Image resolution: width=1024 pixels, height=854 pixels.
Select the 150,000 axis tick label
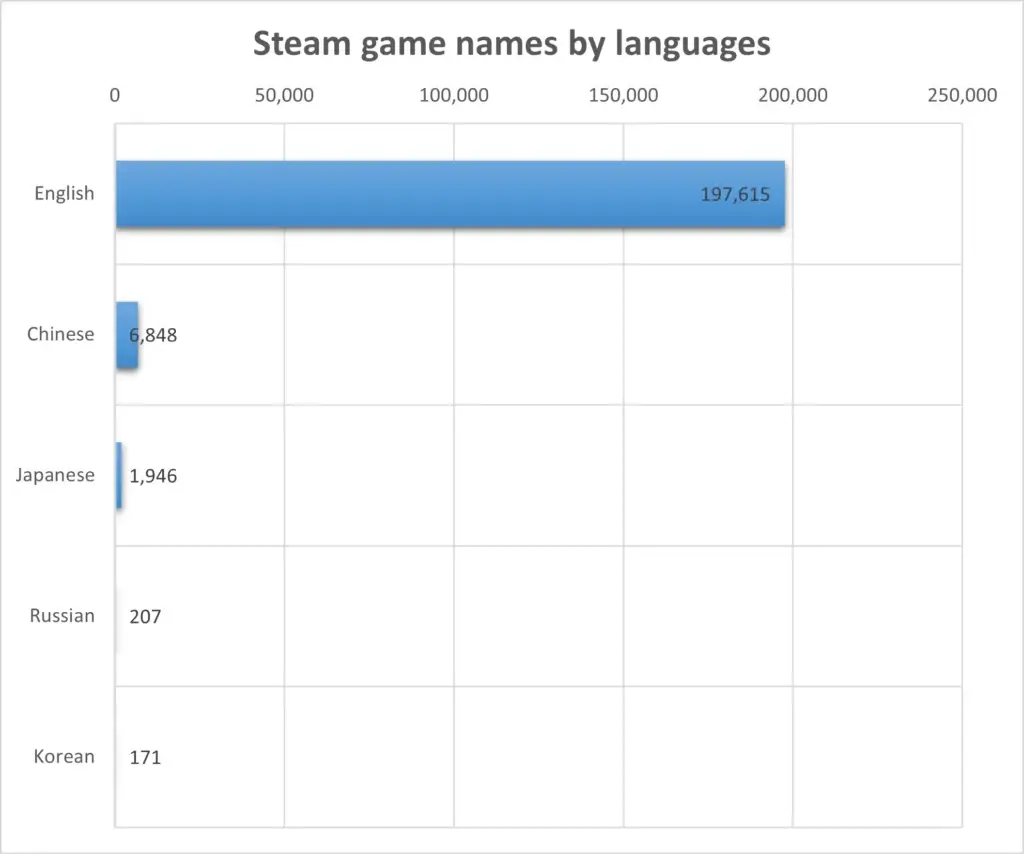(623, 96)
